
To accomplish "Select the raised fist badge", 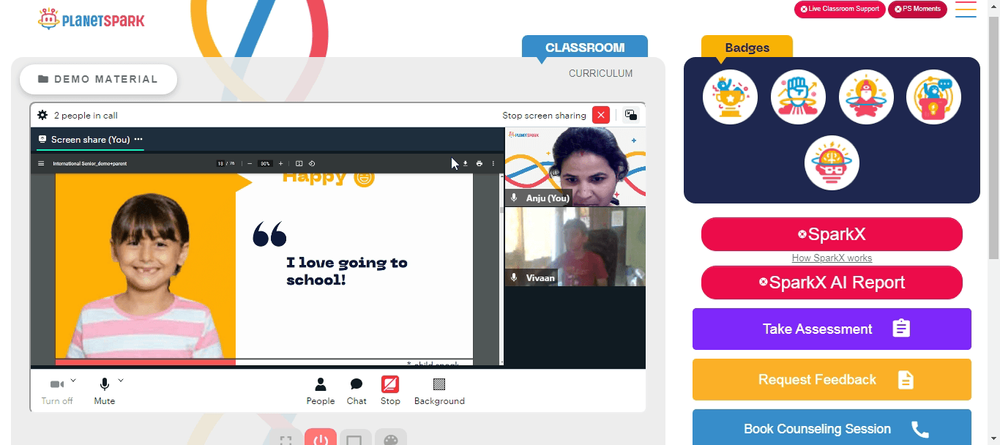I will point(798,97).
